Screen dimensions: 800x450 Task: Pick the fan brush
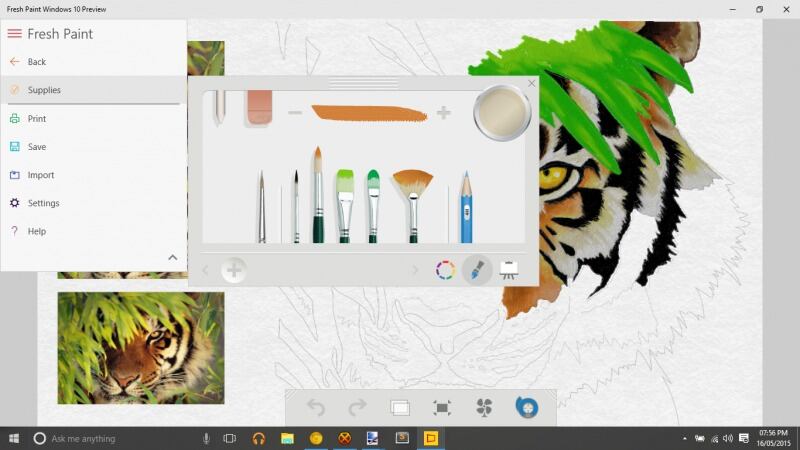[412, 203]
